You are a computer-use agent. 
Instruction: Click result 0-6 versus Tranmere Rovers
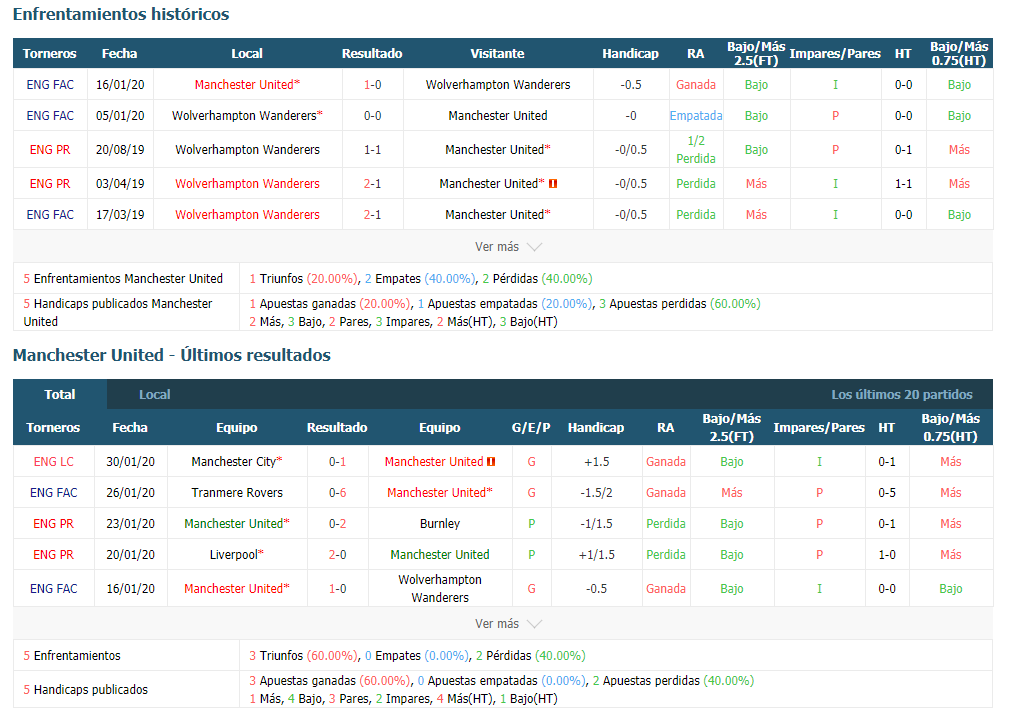(x=338, y=492)
